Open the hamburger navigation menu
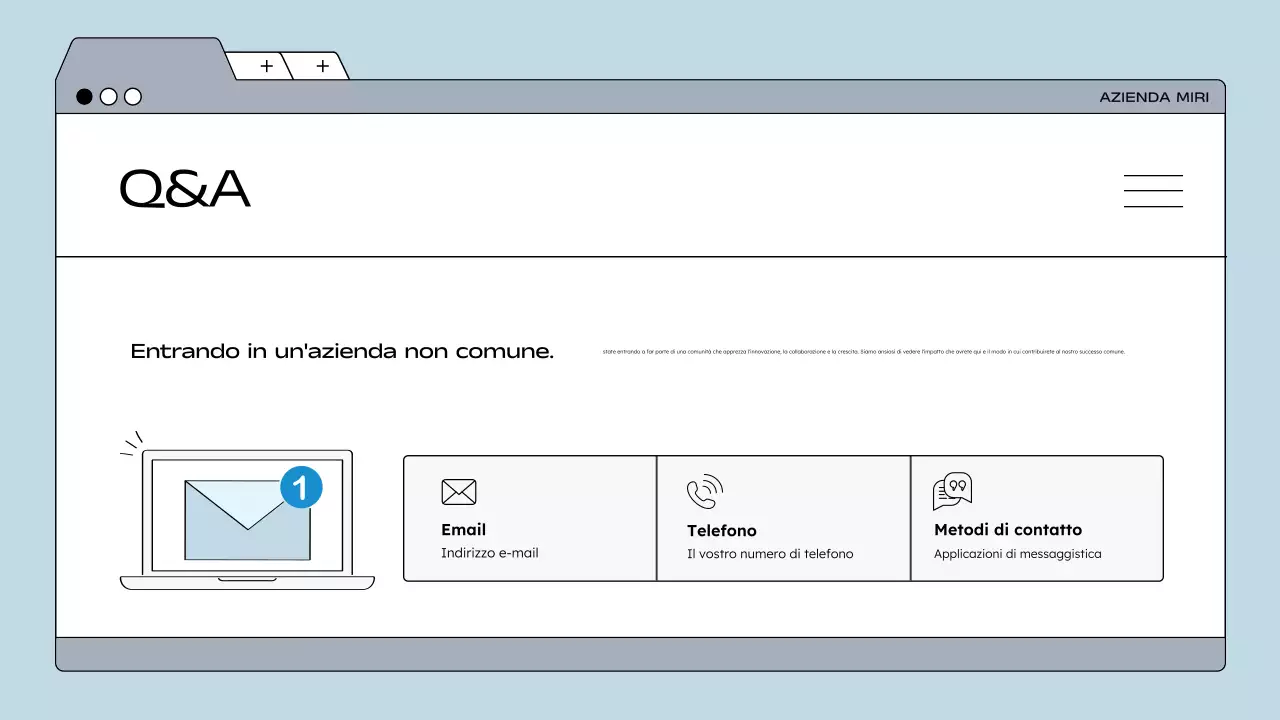The height and width of the screenshot is (720, 1280). (x=1153, y=190)
